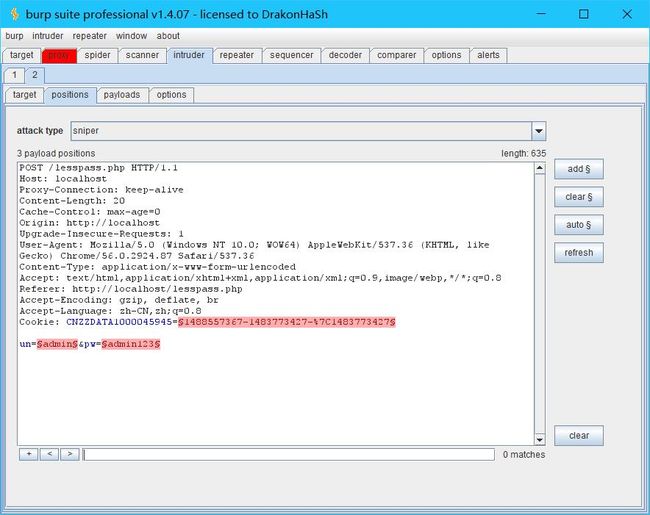Click the highlighted $admin$ payload position
Image resolution: width=650 pixels, height=515 pixels.
point(57,344)
